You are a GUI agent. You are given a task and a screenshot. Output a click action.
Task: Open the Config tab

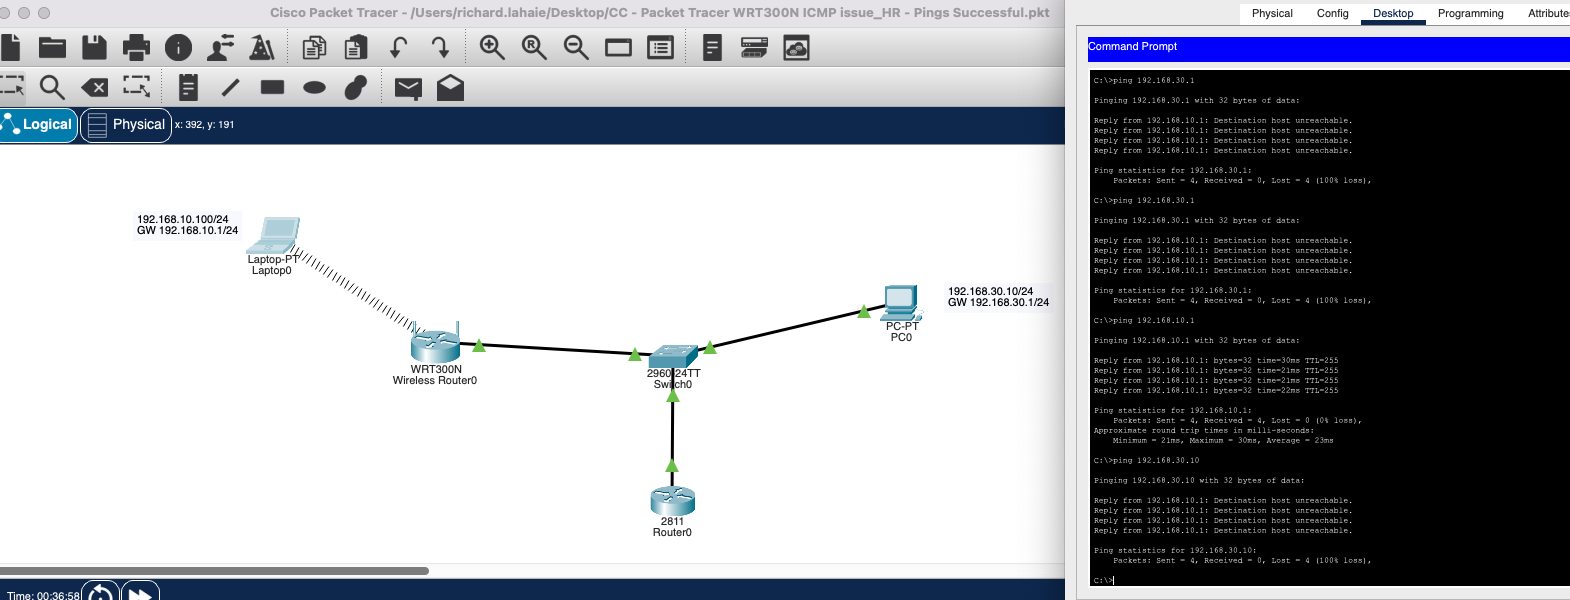pos(1332,13)
